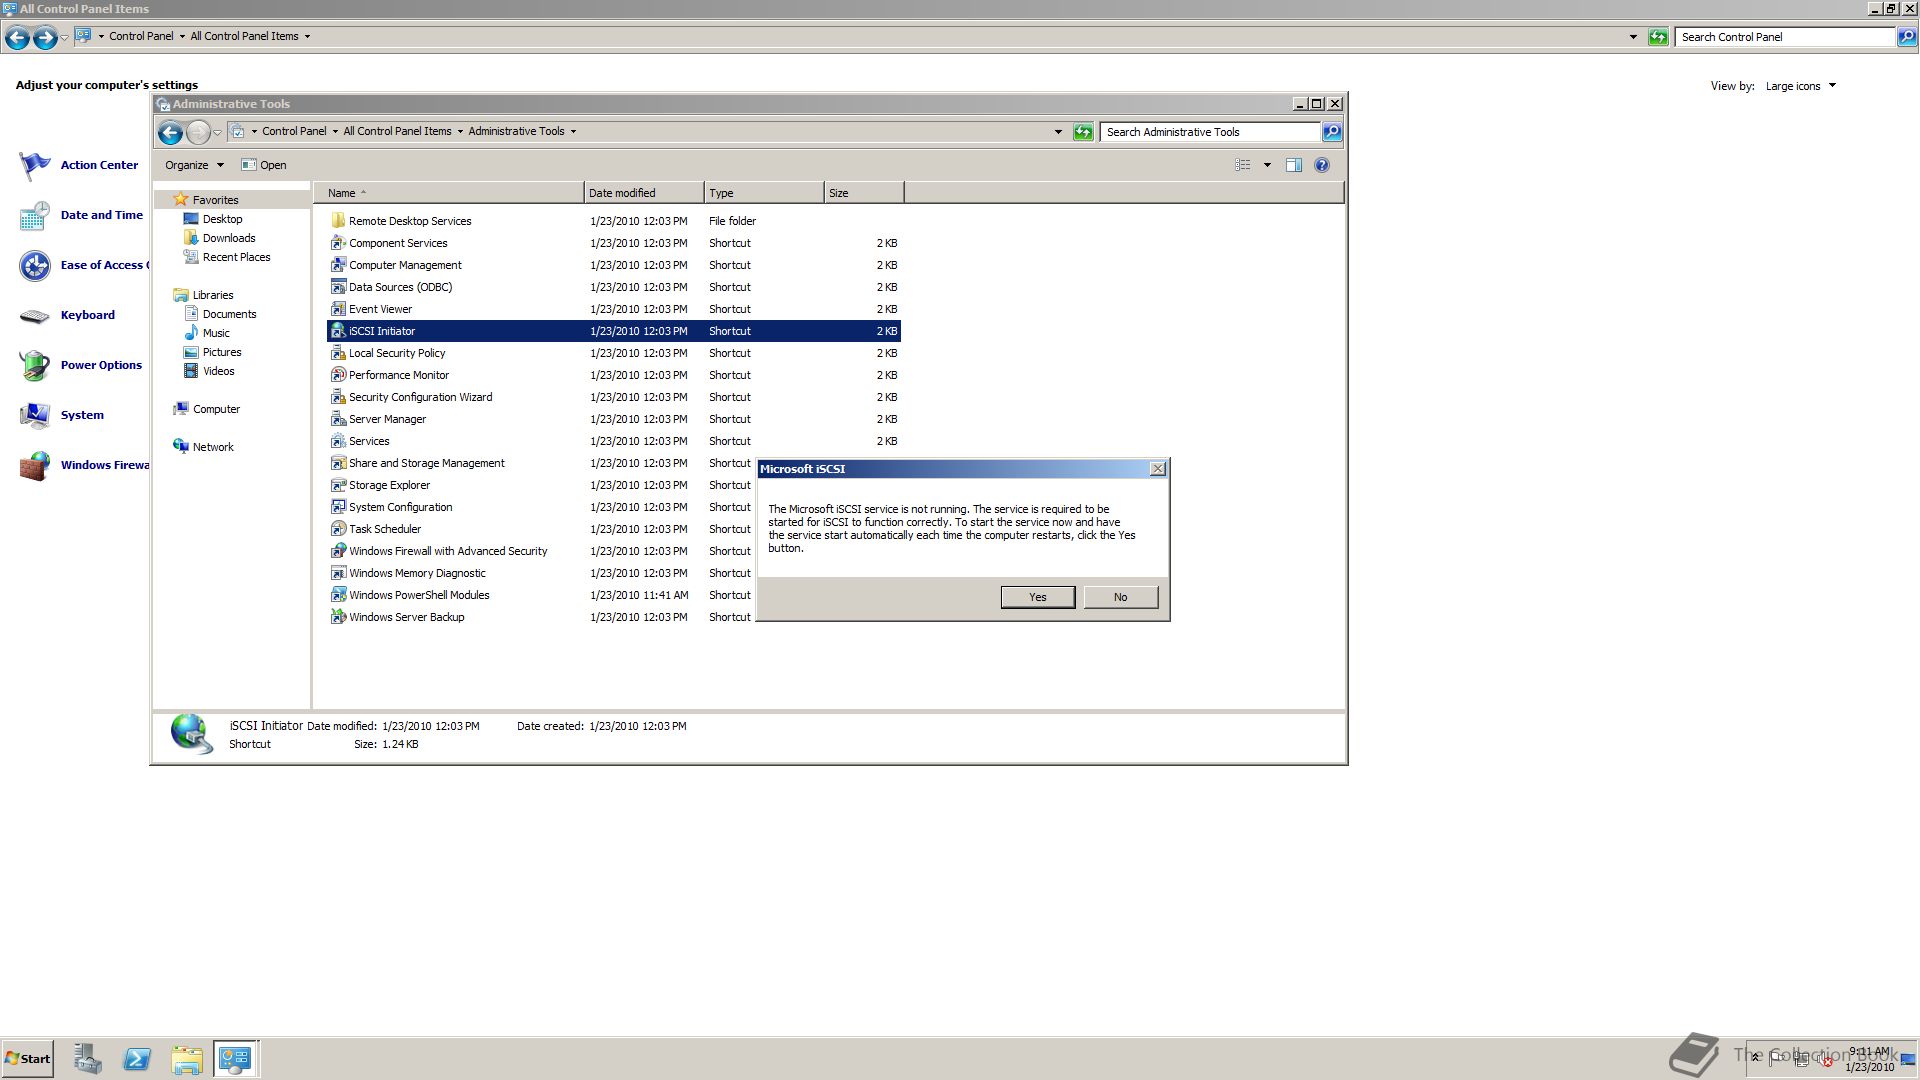Viewport: 1920px width, 1080px height.
Task: Open Action Center in Control Panel window
Action: point(99,165)
